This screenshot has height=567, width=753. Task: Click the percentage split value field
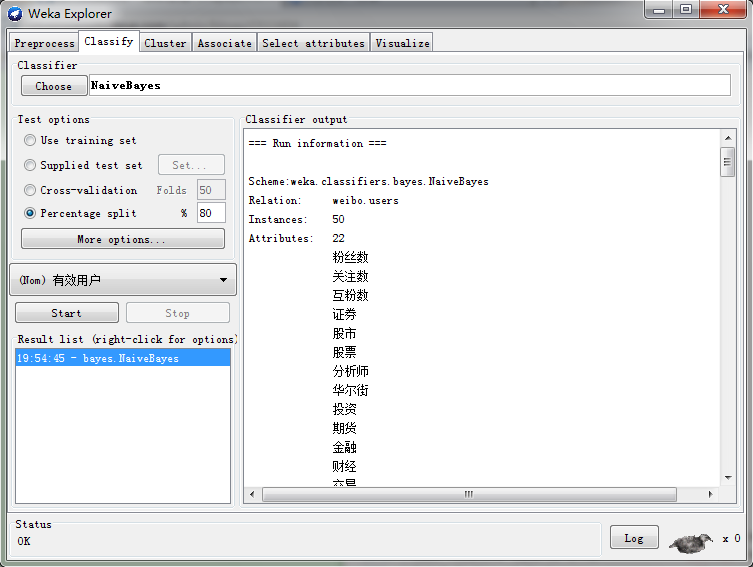click(211, 213)
